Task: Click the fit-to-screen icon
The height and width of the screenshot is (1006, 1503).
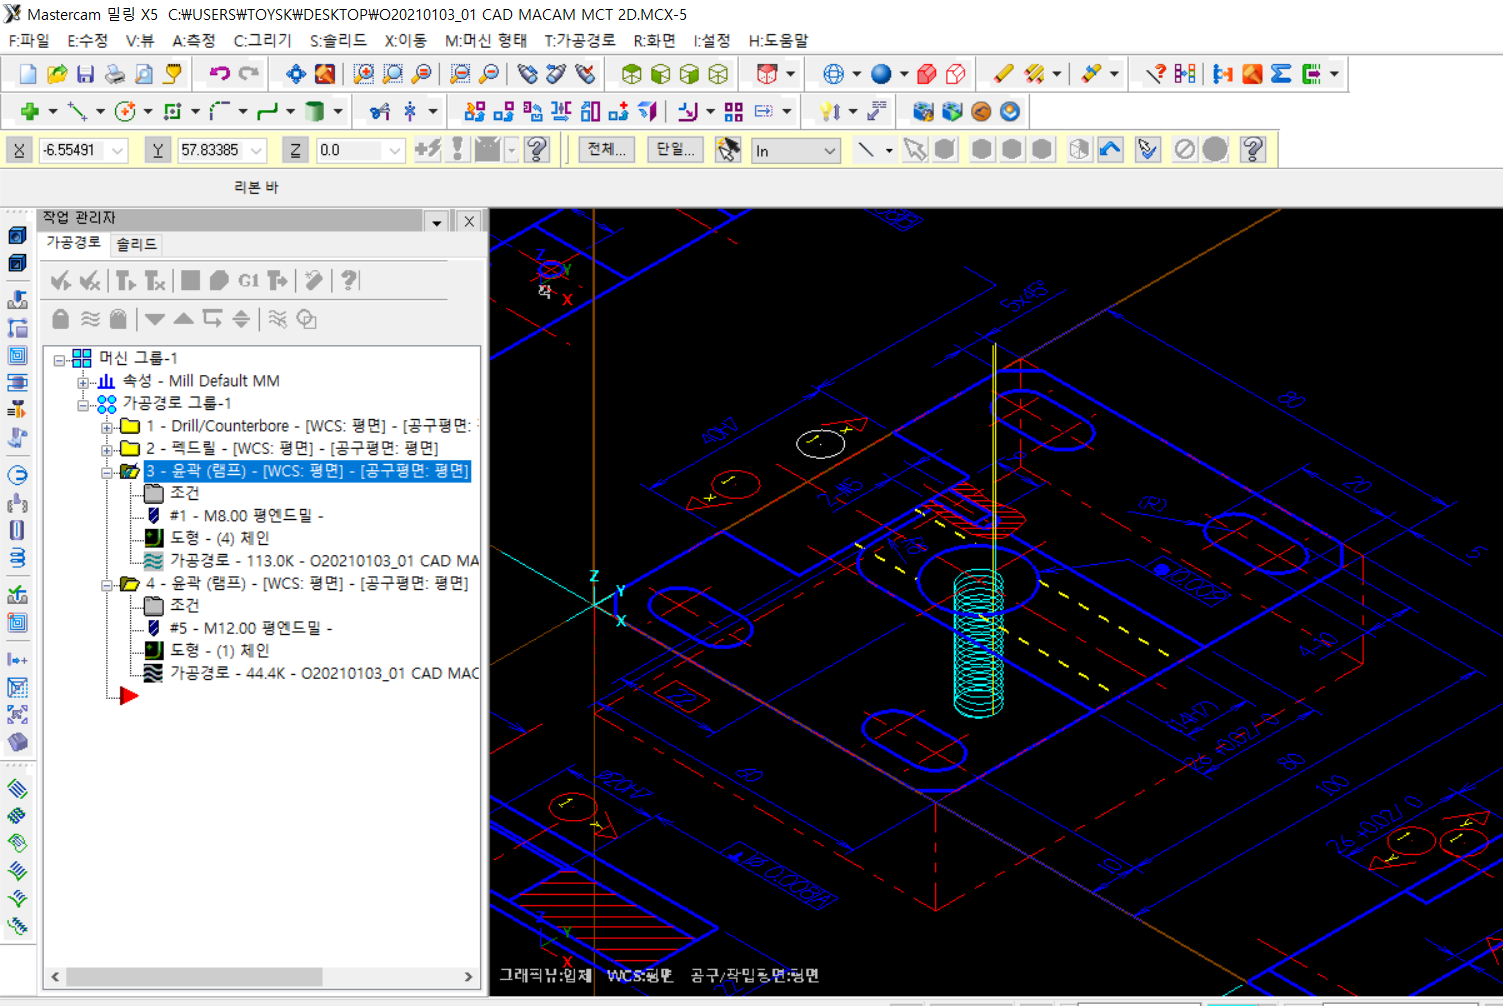Action: (x=296, y=74)
